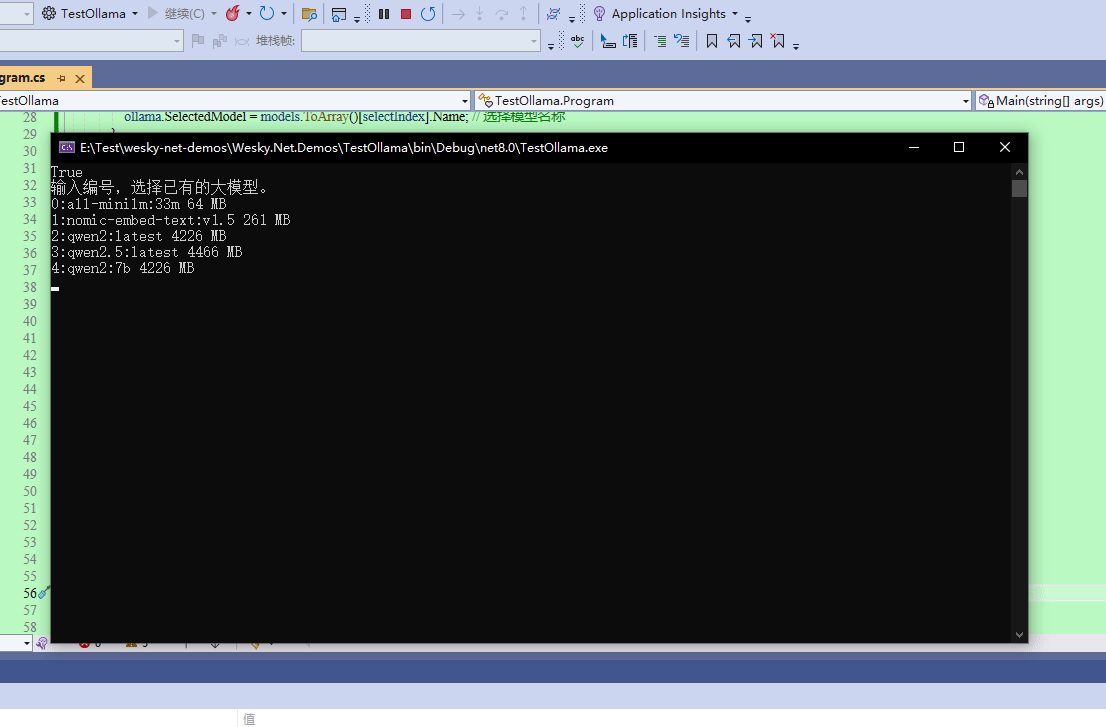
Task: Open Find in Files folder search icon
Action: 309,14
